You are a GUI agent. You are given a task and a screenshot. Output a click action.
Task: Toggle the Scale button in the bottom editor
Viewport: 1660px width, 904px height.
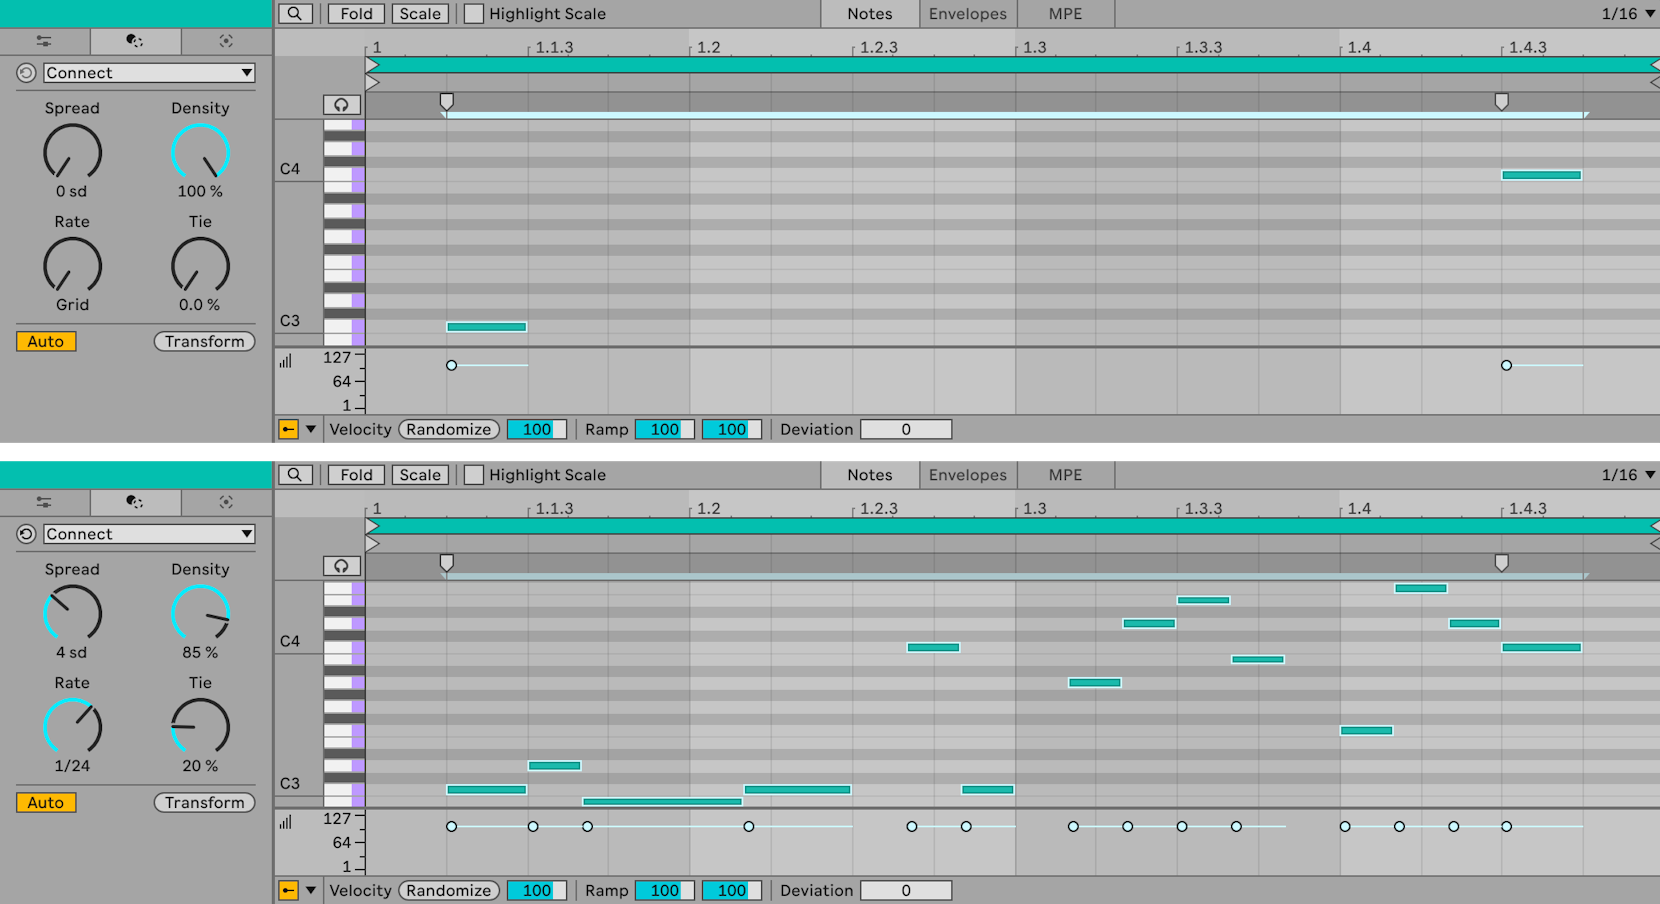pyautogui.click(x=419, y=474)
